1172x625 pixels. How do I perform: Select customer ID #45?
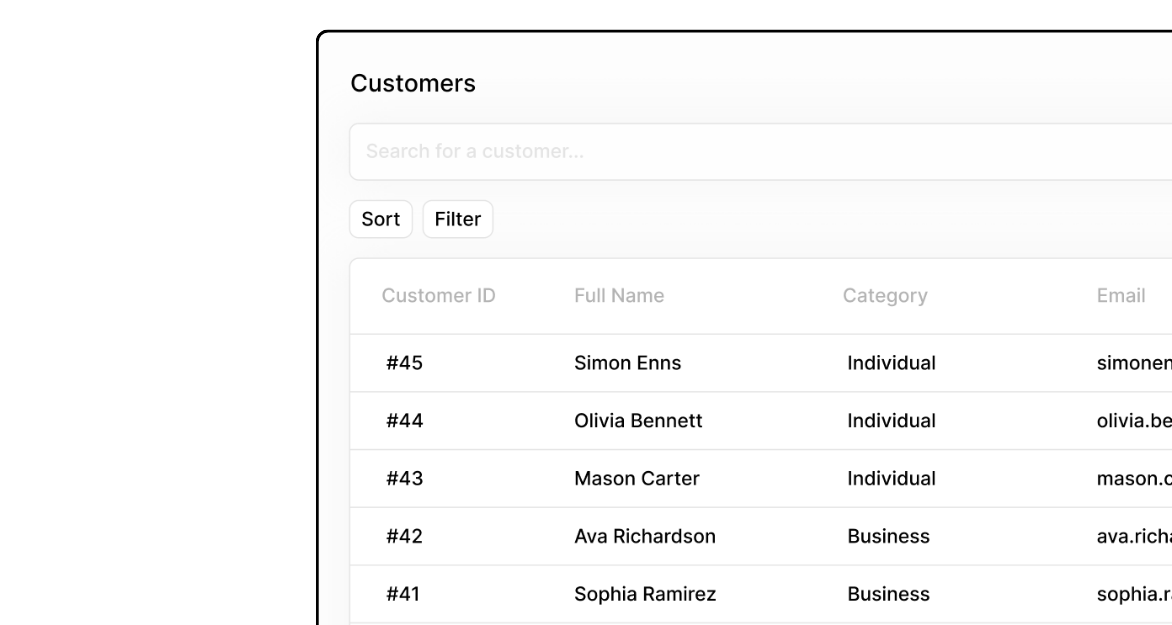click(404, 363)
